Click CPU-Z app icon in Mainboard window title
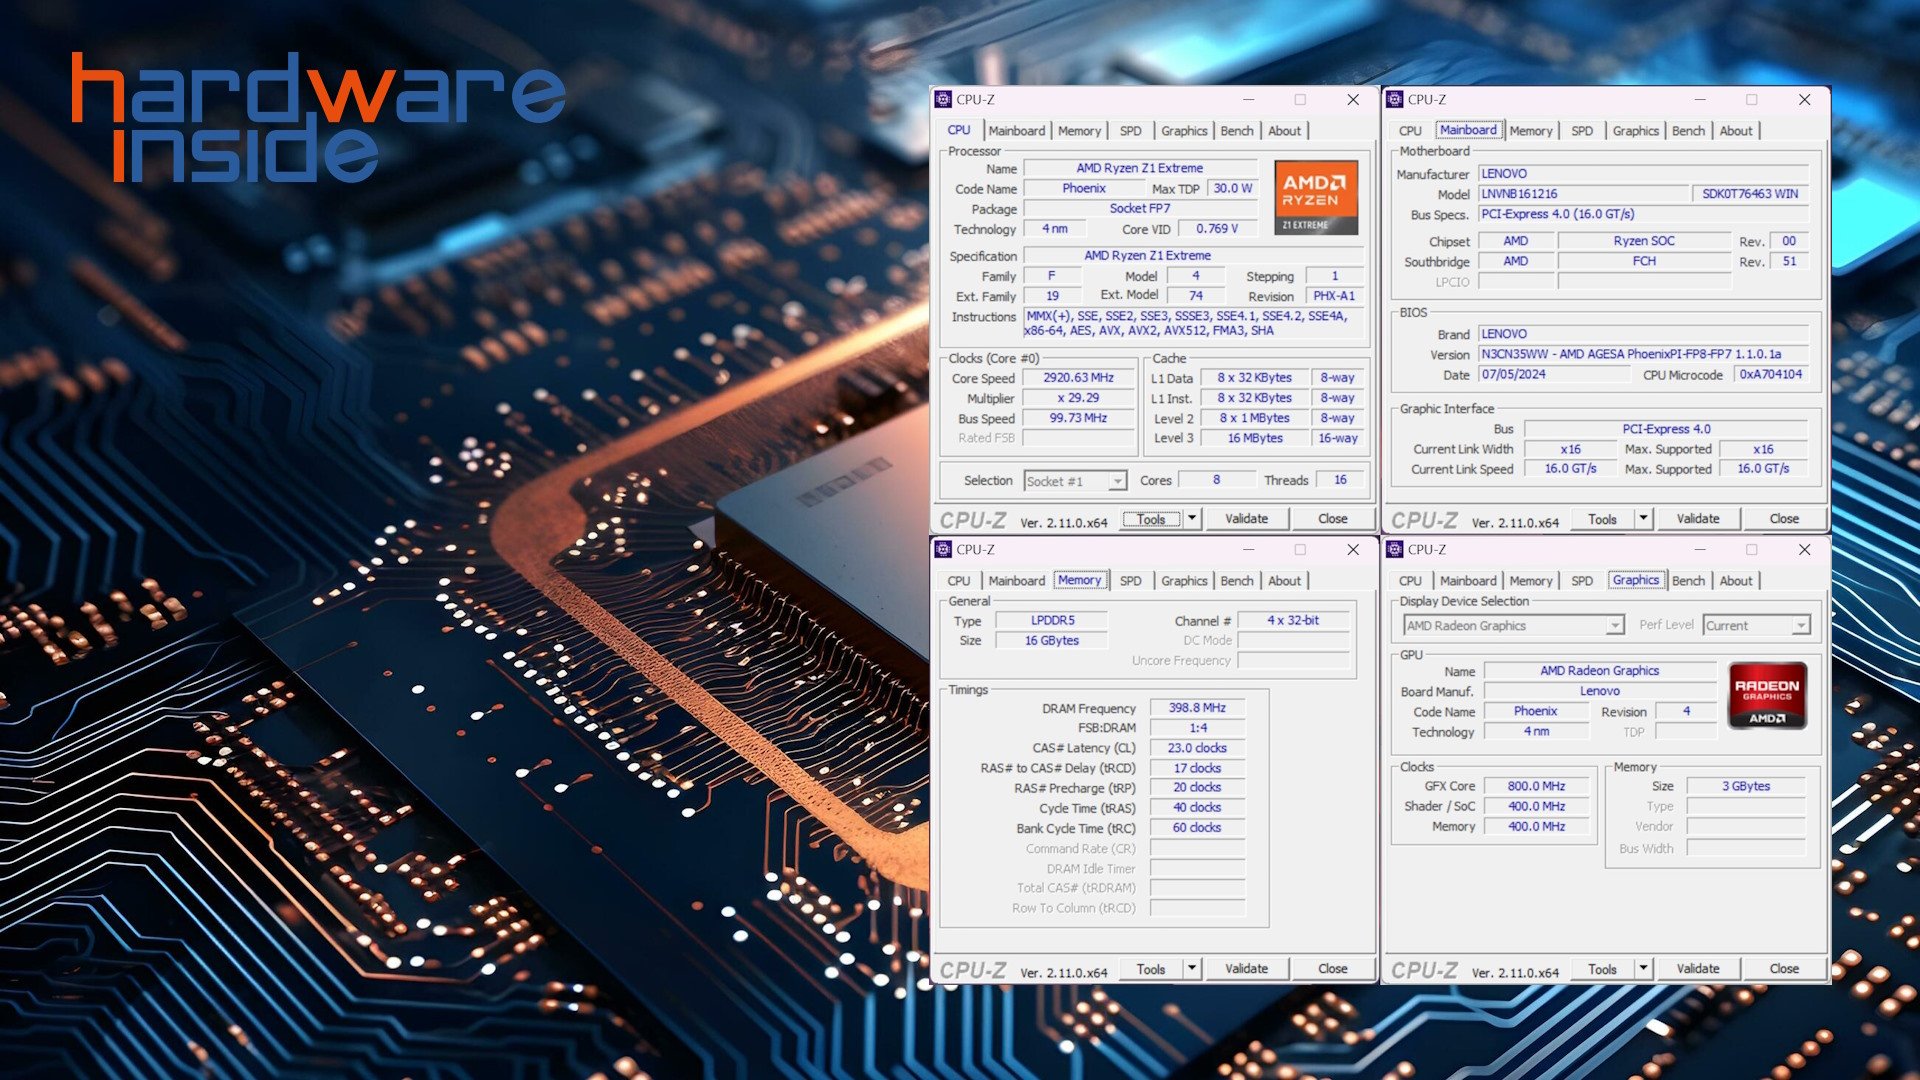 pyautogui.click(x=1395, y=99)
